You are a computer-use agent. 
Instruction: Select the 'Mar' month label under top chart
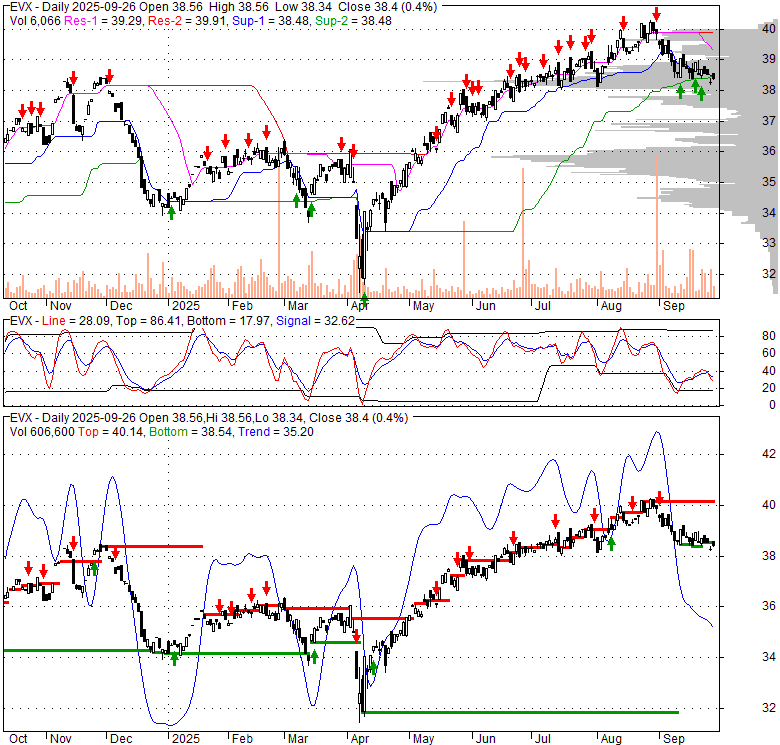click(298, 306)
